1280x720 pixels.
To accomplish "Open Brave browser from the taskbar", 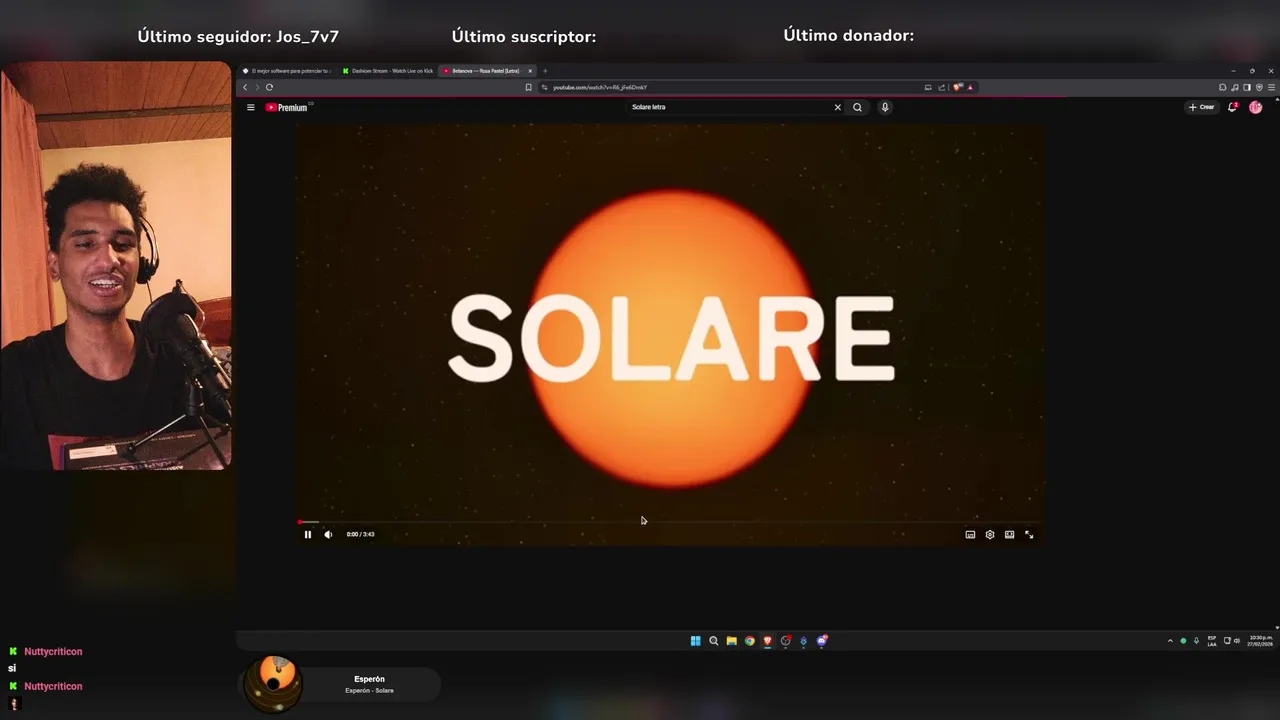I will click(x=767, y=641).
